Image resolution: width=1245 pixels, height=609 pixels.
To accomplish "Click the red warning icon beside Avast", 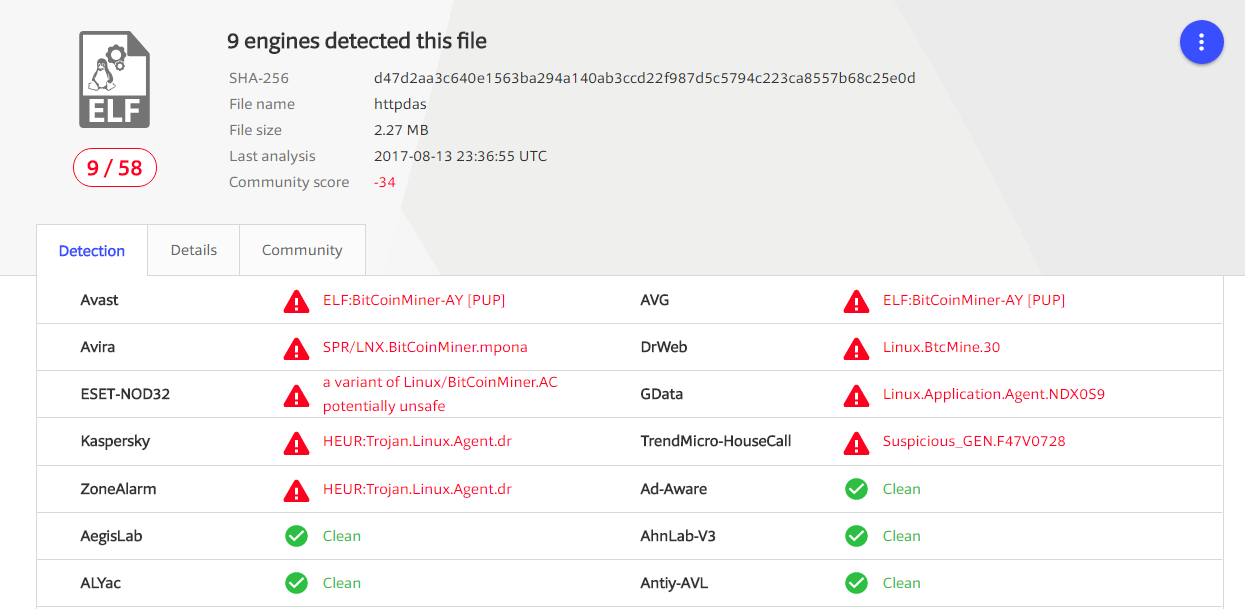I will [x=296, y=301].
